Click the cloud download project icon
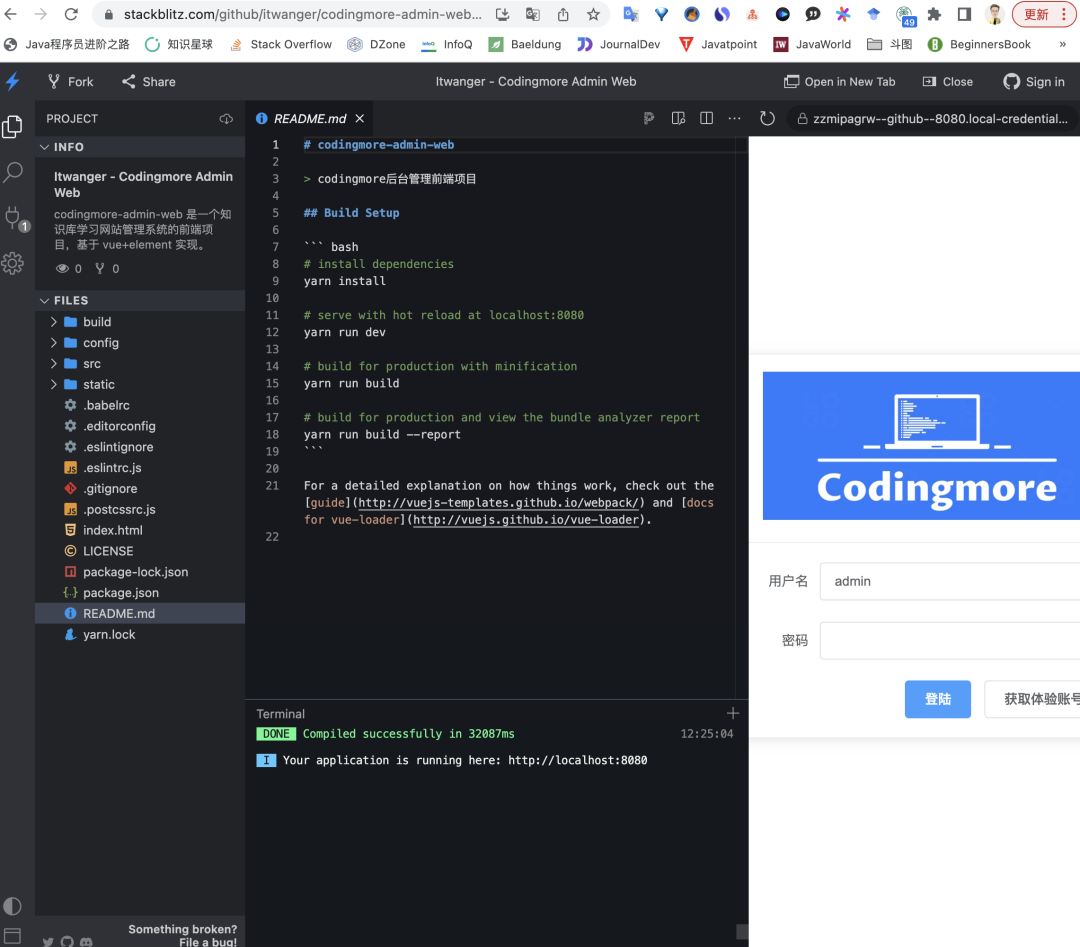The width and height of the screenshot is (1080, 947). pyautogui.click(x=226, y=118)
